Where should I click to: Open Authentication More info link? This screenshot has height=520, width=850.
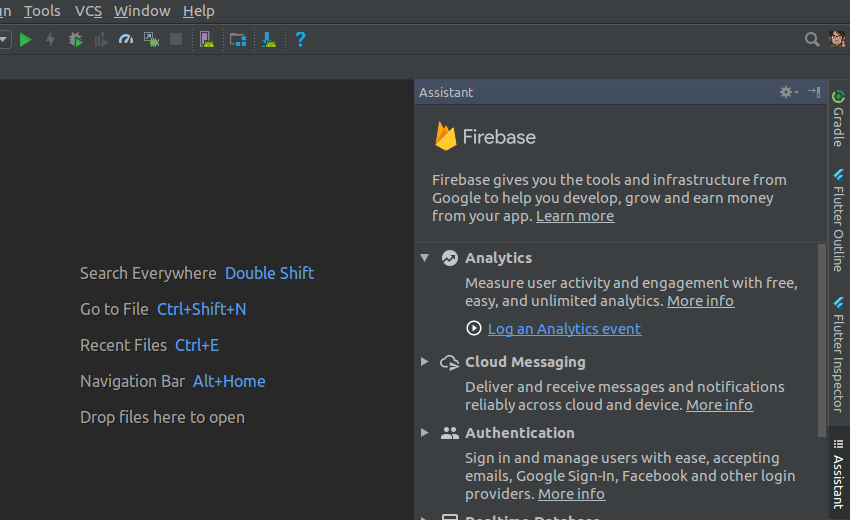[571, 494]
